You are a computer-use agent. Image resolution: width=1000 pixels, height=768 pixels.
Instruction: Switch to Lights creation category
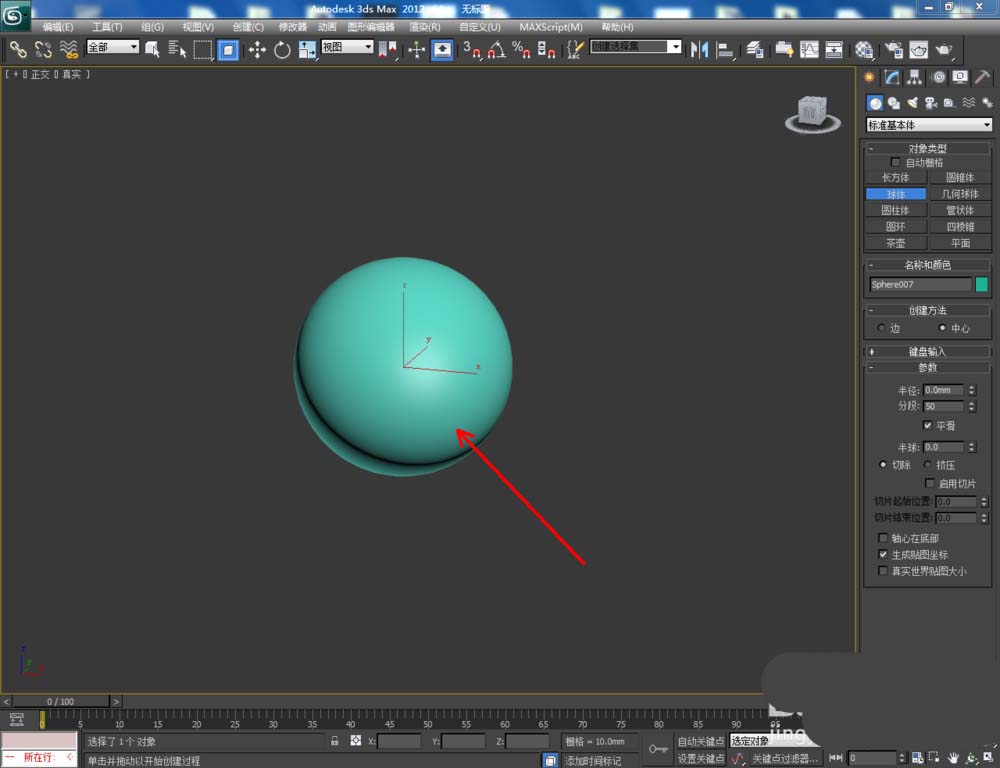[x=912, y=103]
